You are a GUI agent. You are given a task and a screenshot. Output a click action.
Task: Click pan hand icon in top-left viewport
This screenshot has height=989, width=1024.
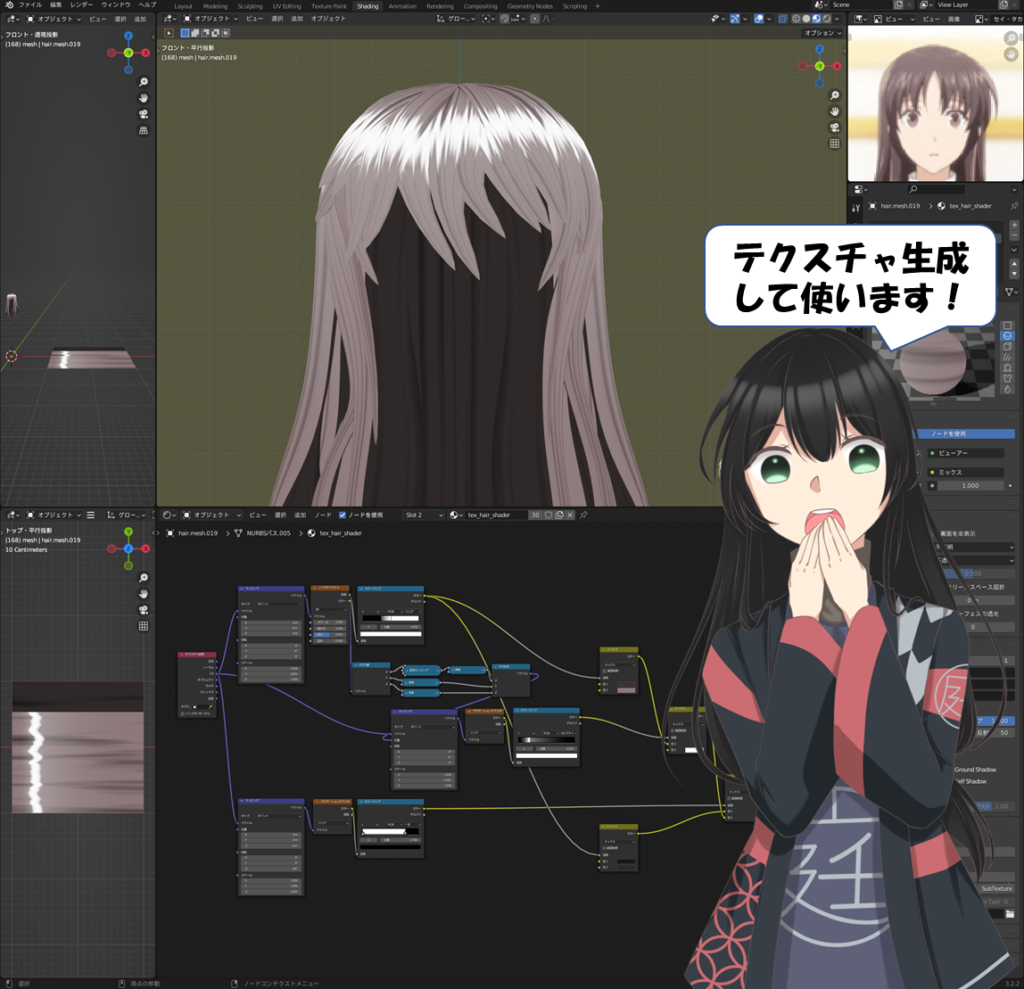pos(144,98)
